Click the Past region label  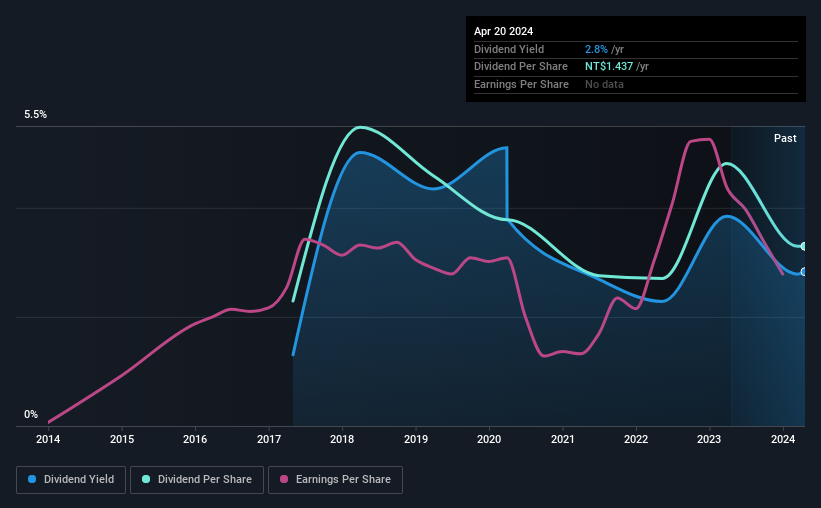(x=785, y=138)
